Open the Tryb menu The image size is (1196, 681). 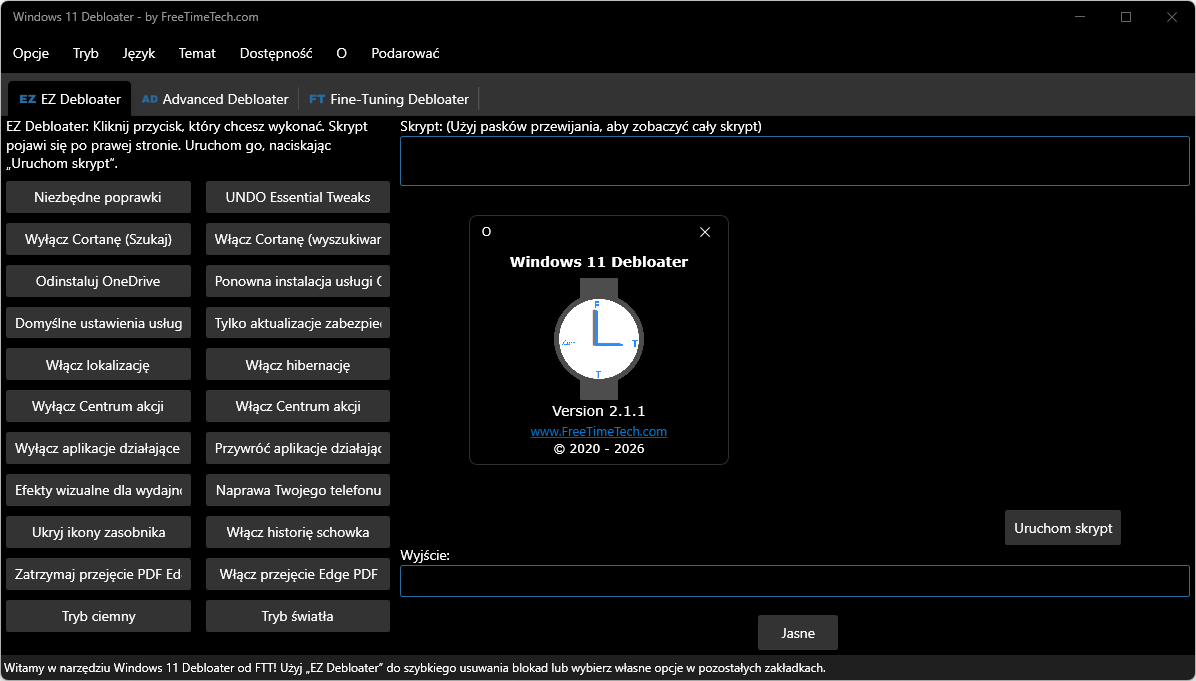(x=85, y=53)
